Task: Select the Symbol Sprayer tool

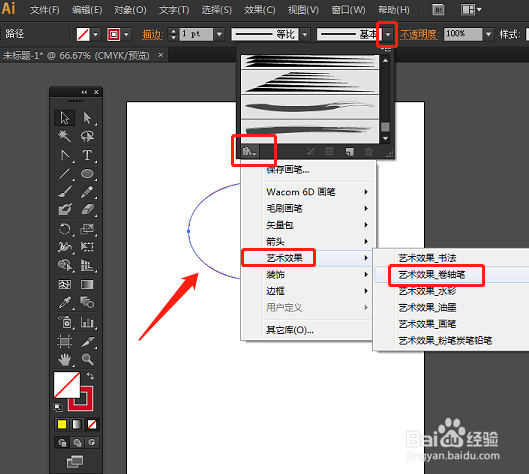Action: pyautogui.click(x=64, y=322)
